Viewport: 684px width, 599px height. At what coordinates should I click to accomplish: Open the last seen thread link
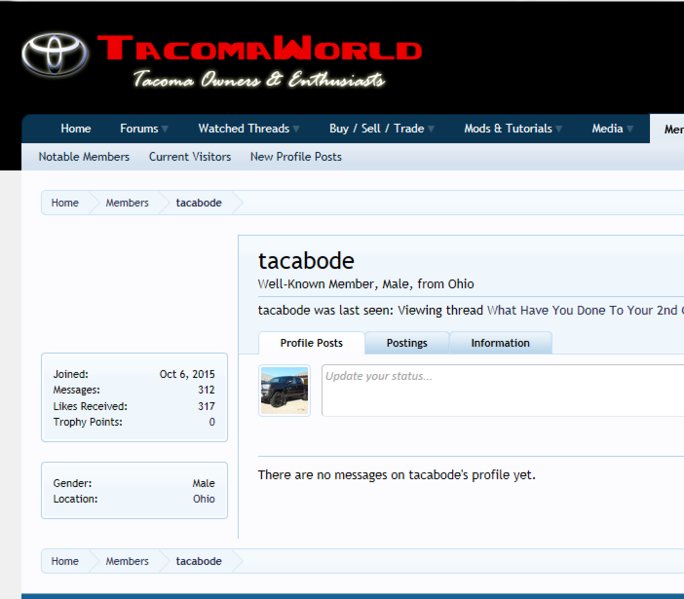click(585, 311)
